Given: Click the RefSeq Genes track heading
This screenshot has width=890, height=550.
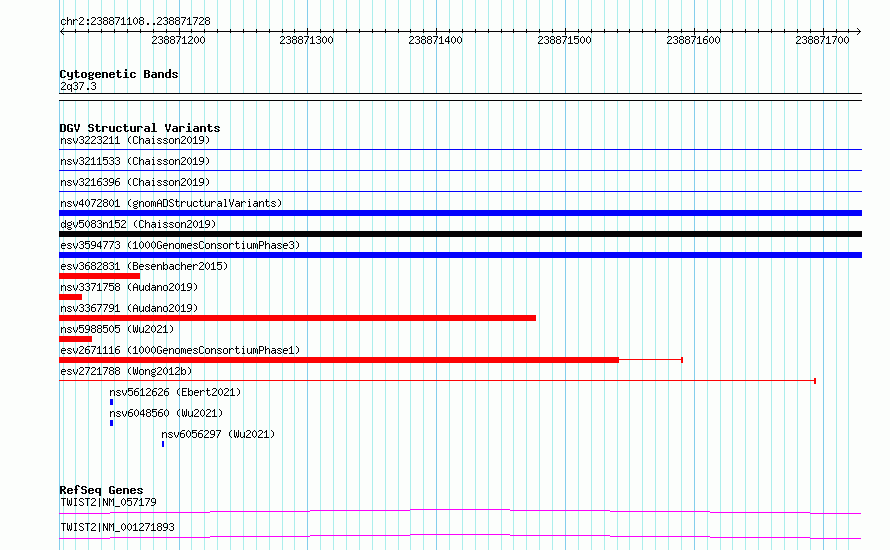Looking at the screenshot, I should tap(101, 490).
